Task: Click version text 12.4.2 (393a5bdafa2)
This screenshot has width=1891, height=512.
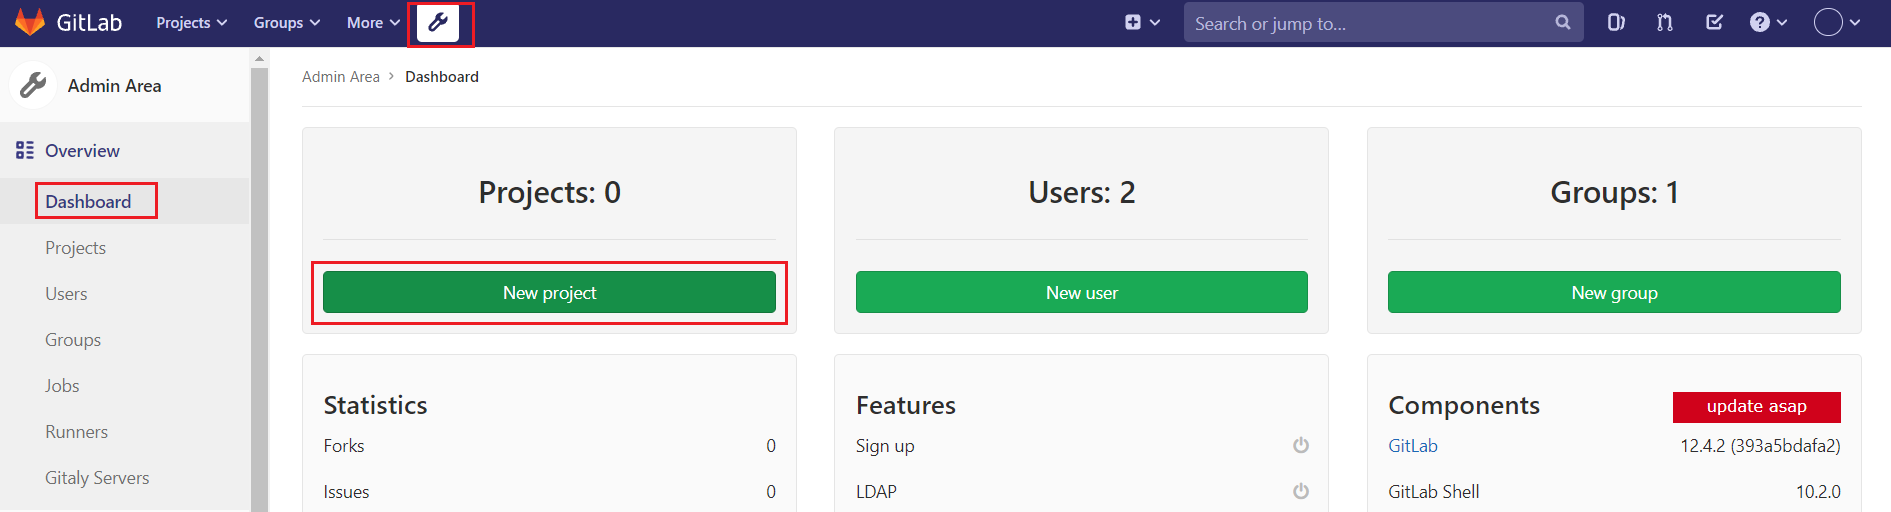Action: coord(1760,445)
